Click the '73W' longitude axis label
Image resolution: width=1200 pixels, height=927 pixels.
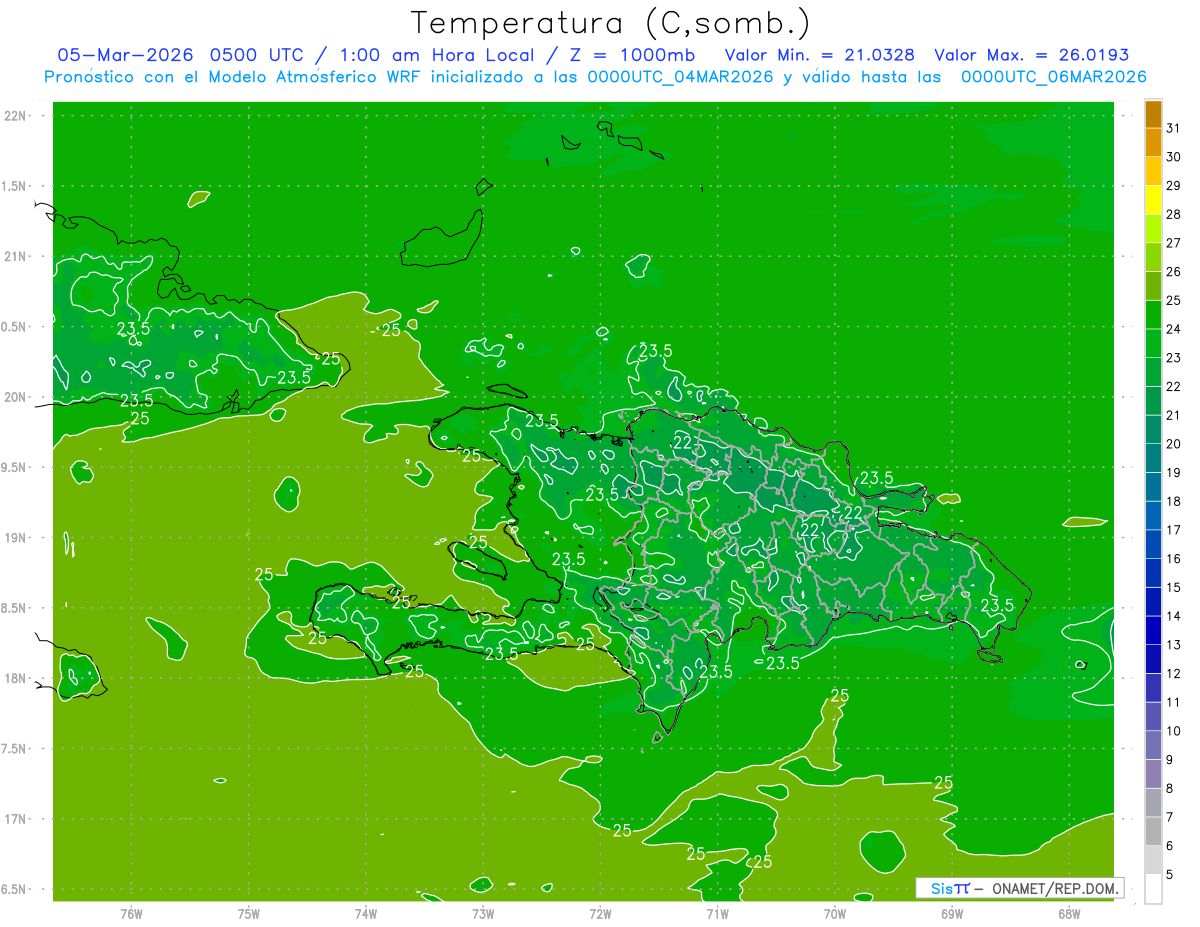coord(483,913)
